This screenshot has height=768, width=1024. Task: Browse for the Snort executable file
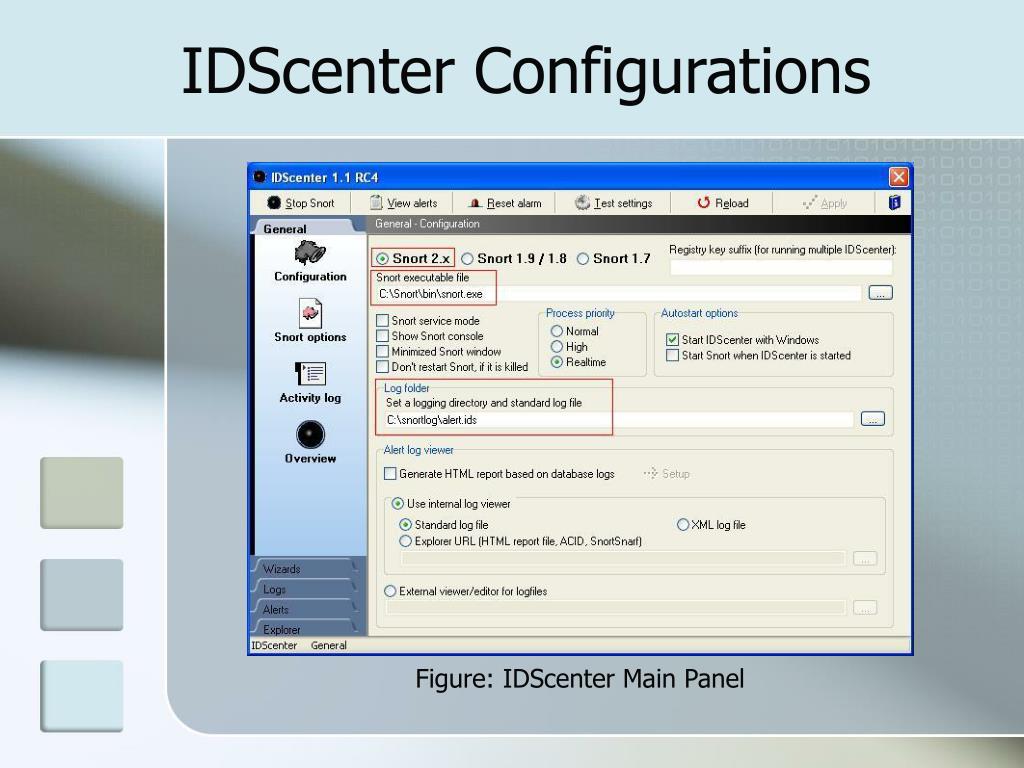point(880,293)
